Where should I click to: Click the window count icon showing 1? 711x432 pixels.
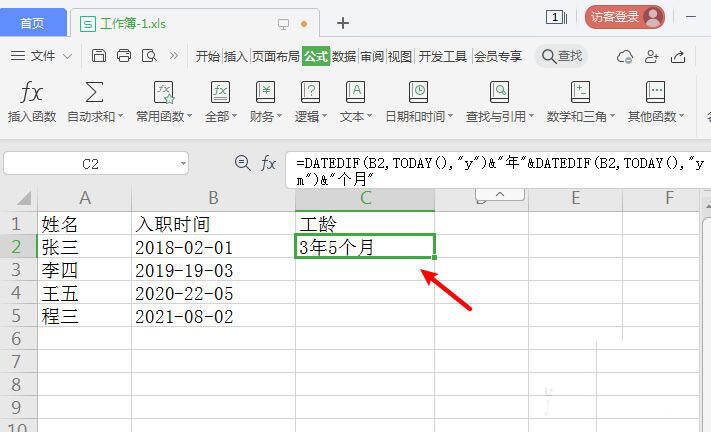pyautogui.click(x=556, y=18)
